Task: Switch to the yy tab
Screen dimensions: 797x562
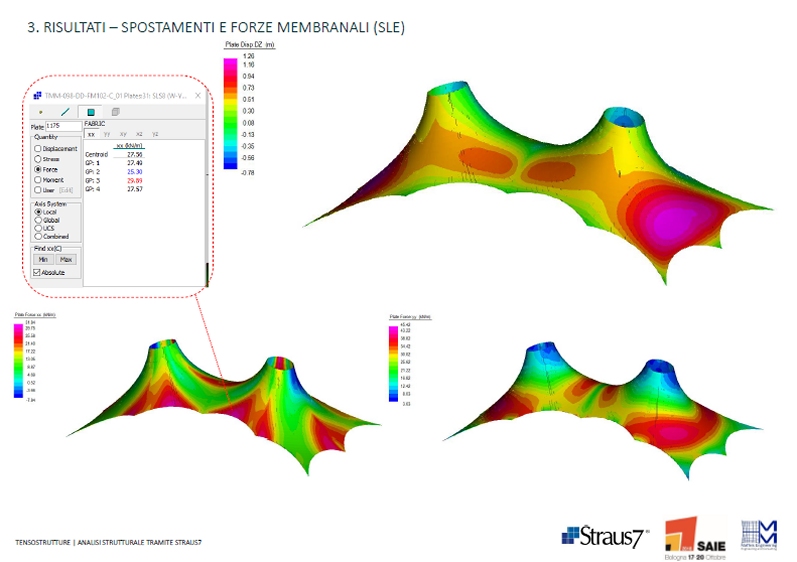Action: (x=107, y=134)
